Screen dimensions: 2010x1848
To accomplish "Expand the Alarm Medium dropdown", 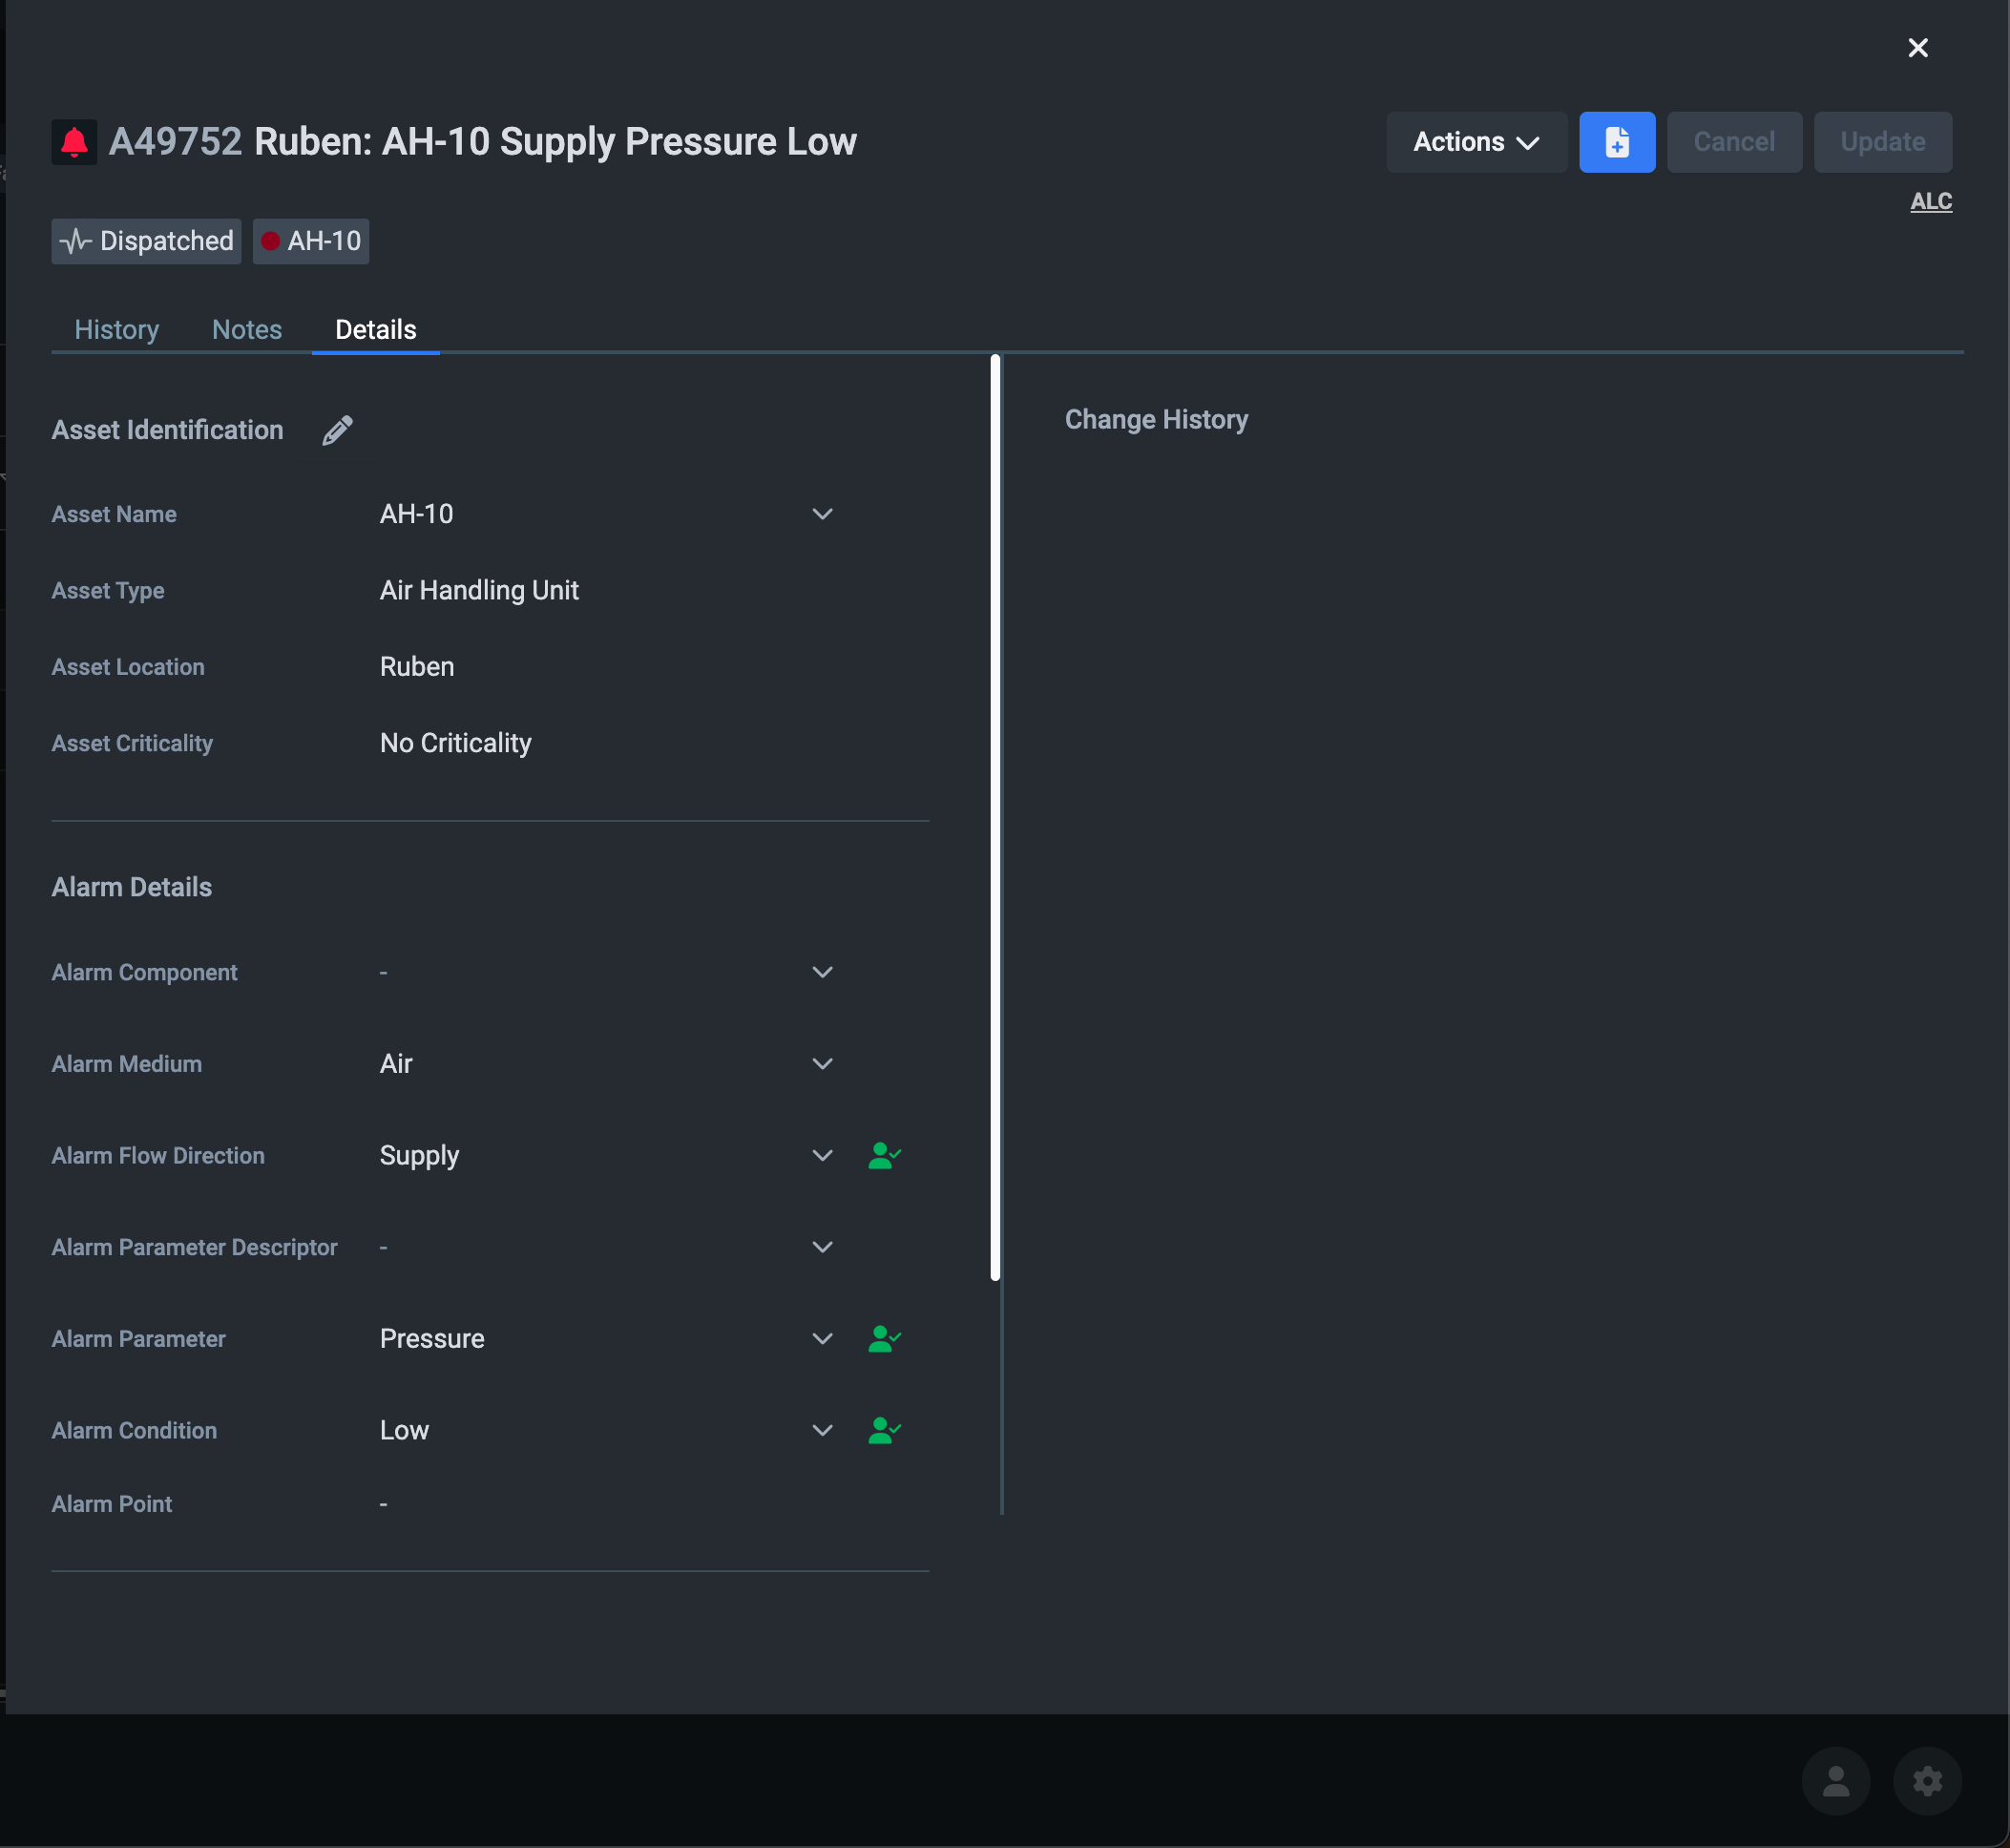I will coord(822,1064).
